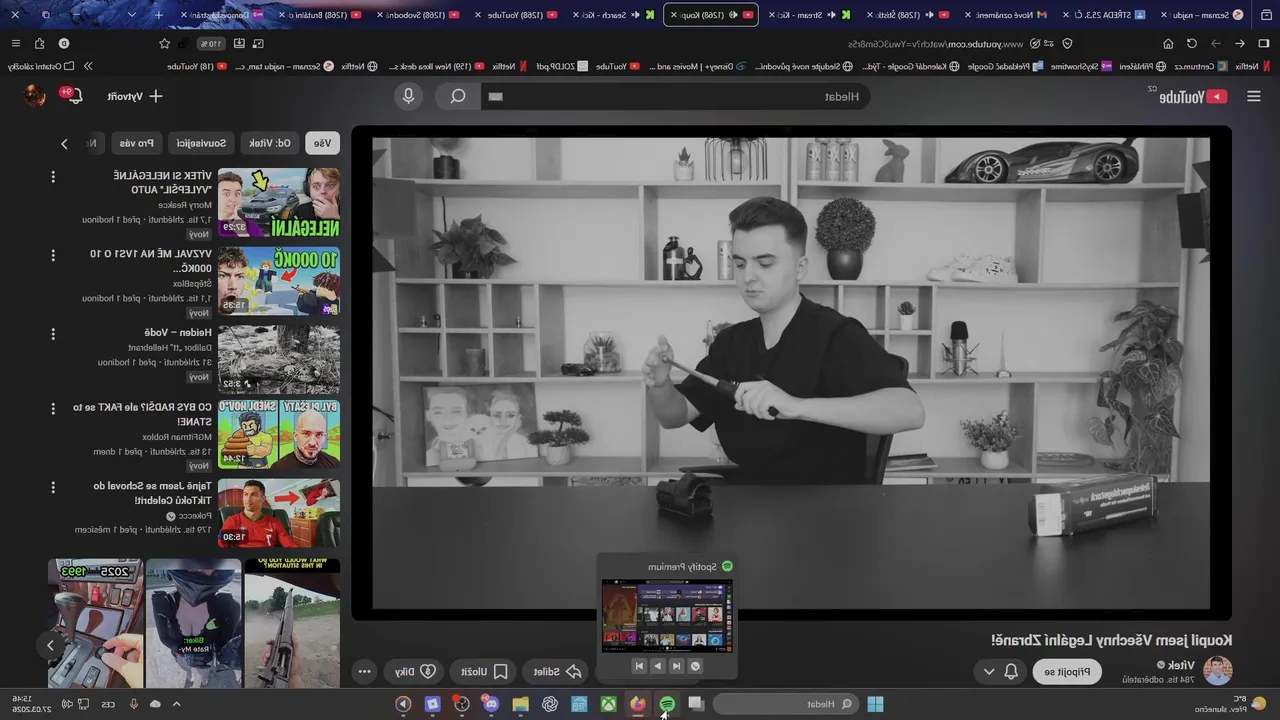1280x720 pixels.
Task: Click the Připojit se join button
Action: pos(1067,672)
